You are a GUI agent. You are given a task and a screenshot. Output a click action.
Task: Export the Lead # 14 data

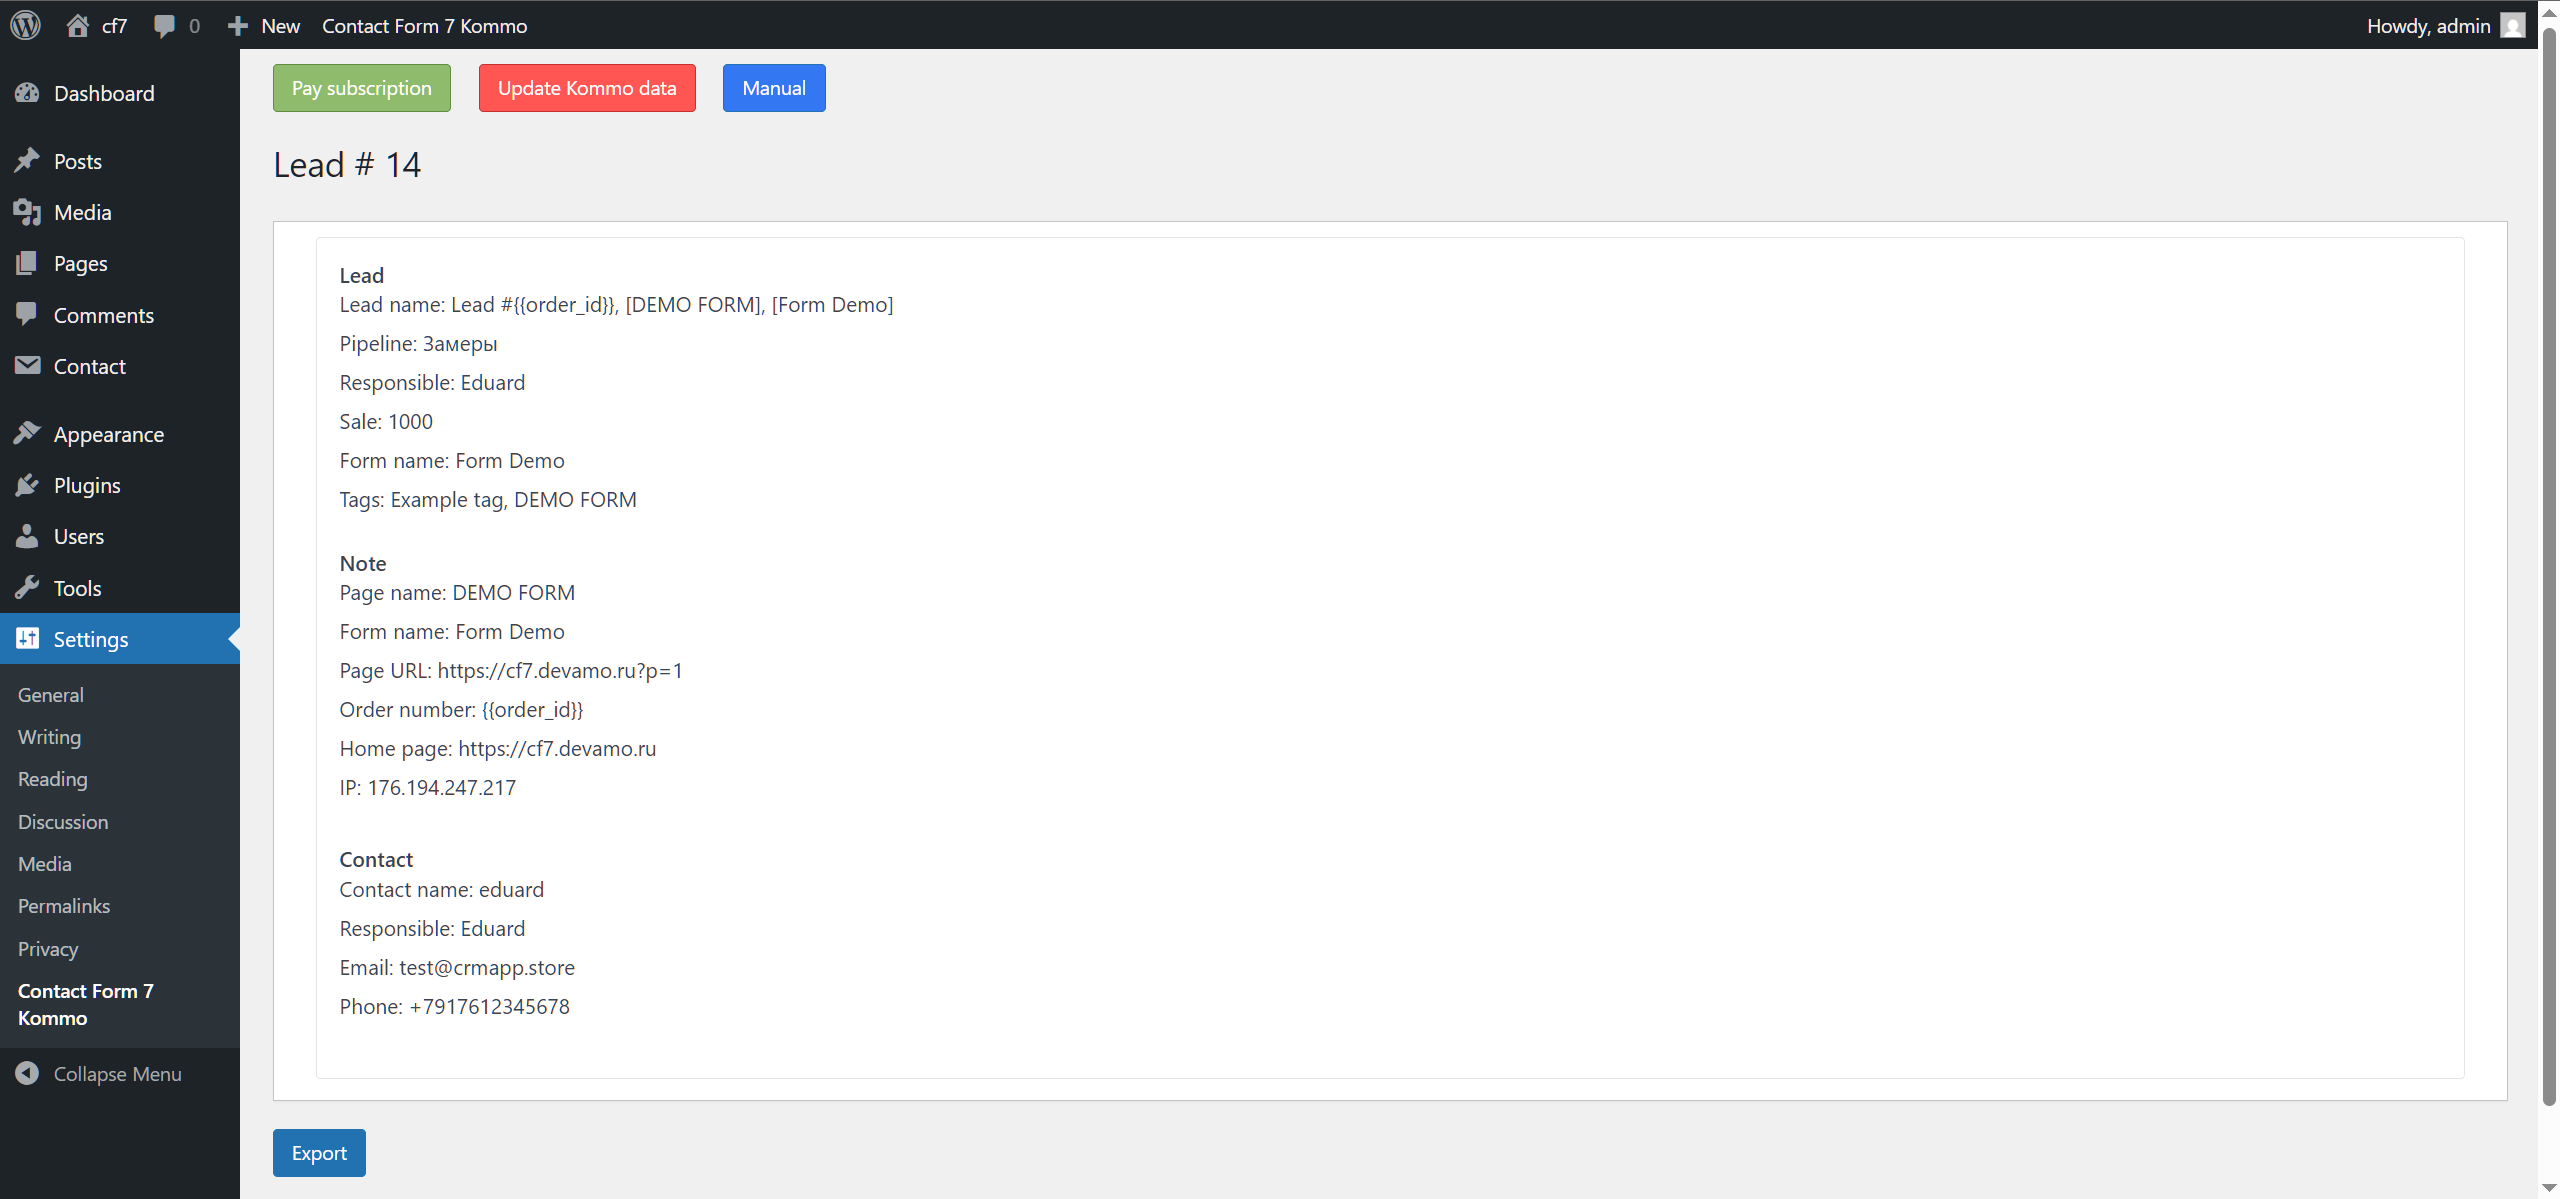point(318,1152)
